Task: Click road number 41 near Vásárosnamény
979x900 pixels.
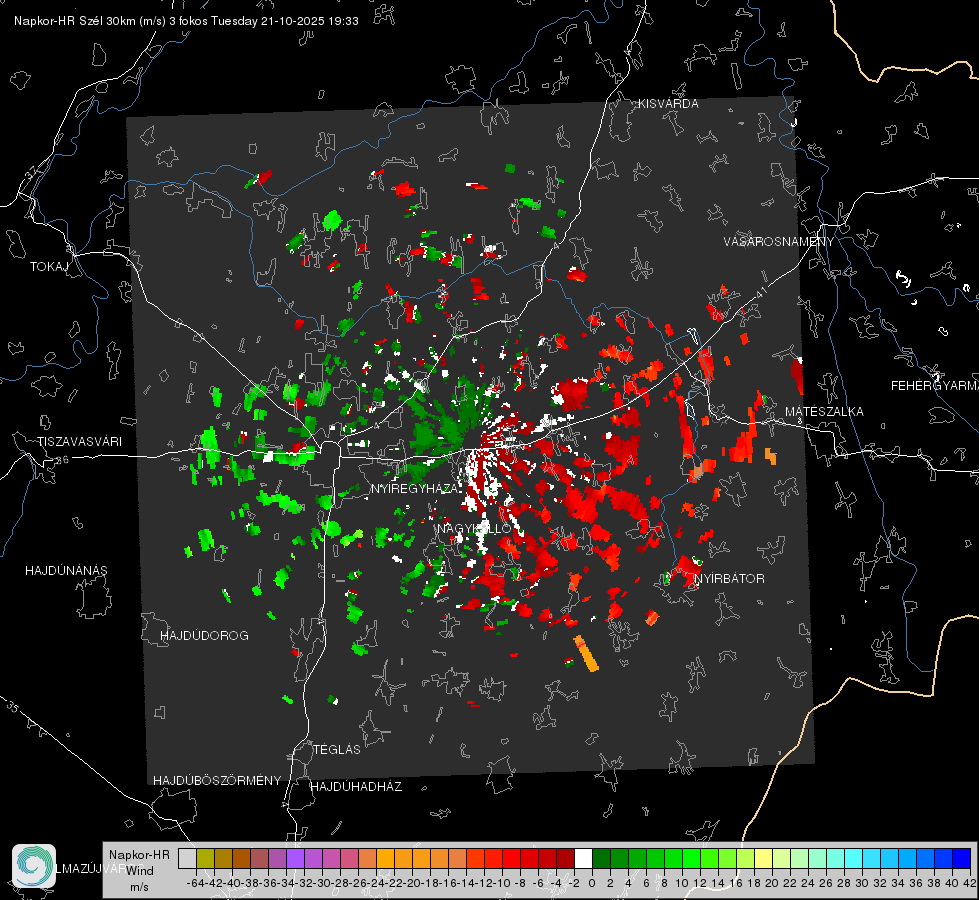Action: (x=761, y=292)
